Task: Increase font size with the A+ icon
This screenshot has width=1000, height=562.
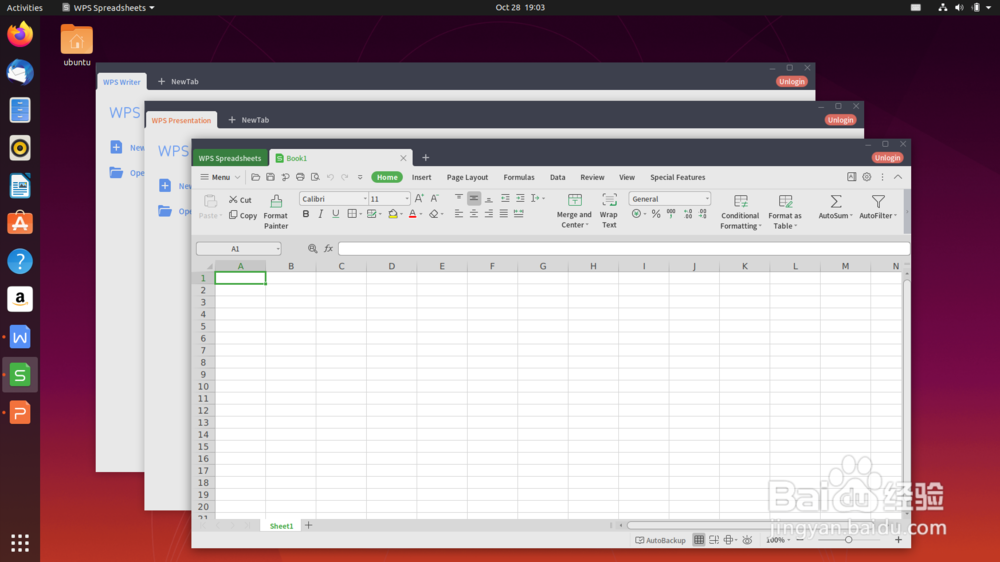Action: [419, 198]
